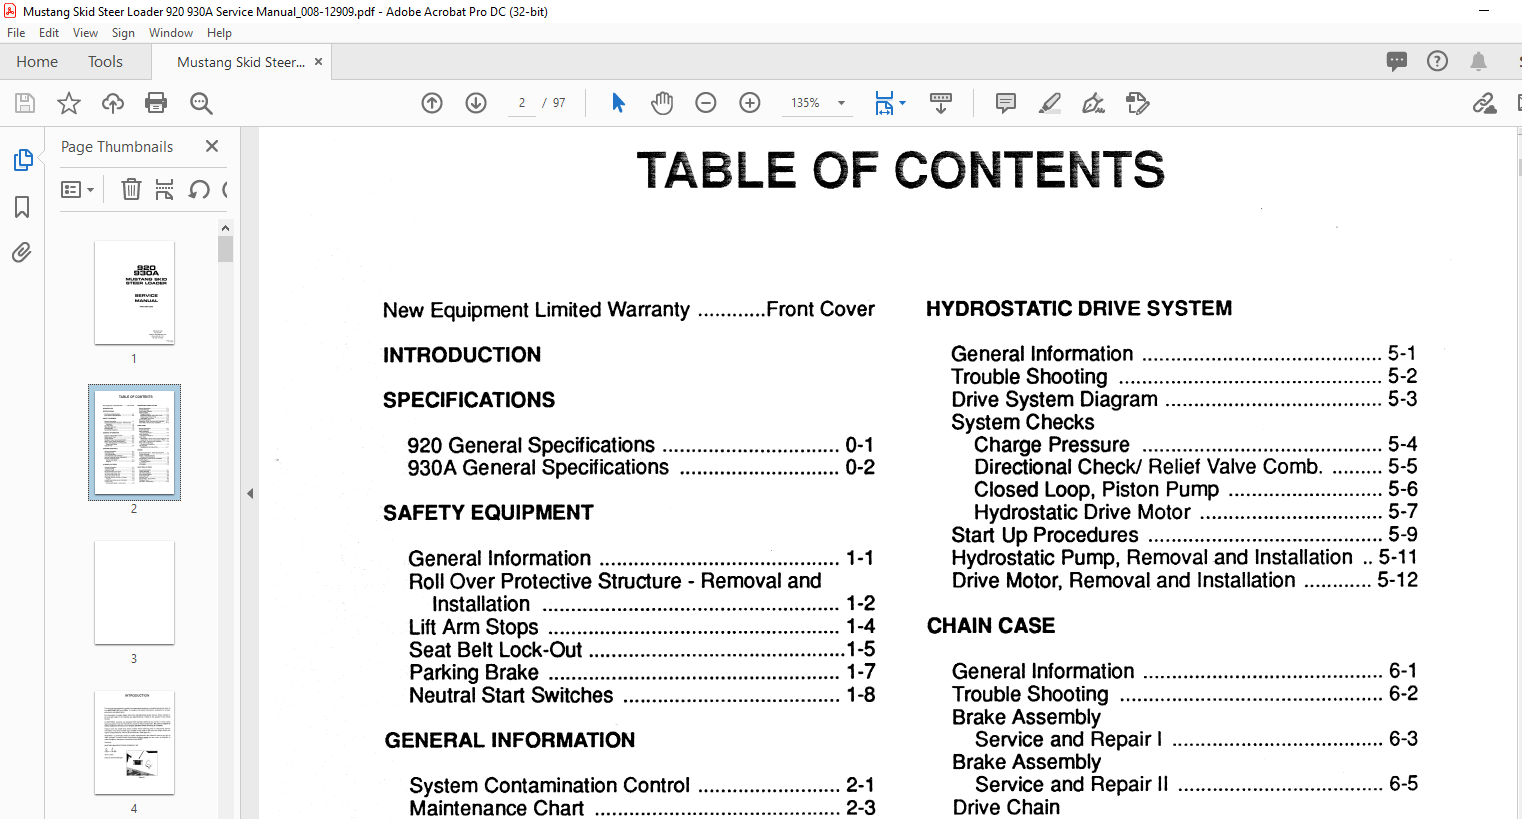Image resolution: width=1522 pixels, height=819 pixels.
Task: Open the File menu
Action: 16,33
